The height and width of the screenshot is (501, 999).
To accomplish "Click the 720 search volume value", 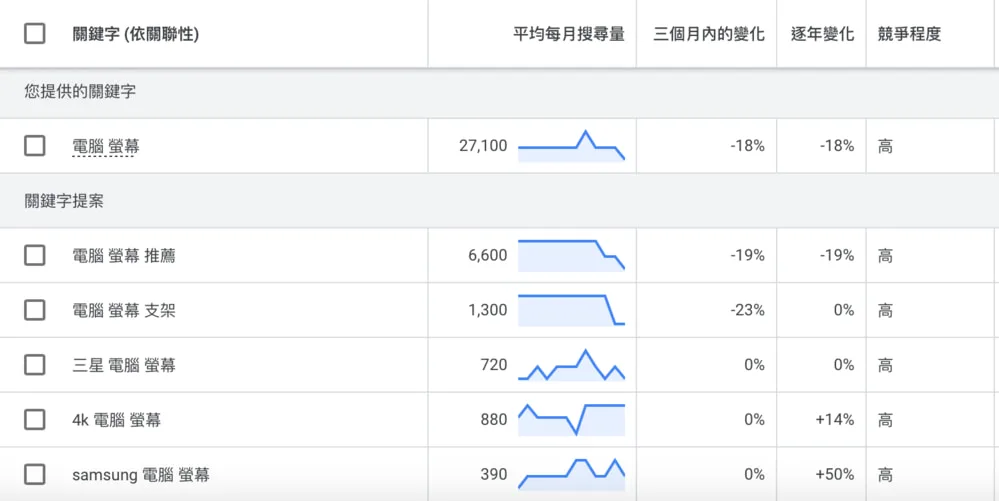I will 494,365.
